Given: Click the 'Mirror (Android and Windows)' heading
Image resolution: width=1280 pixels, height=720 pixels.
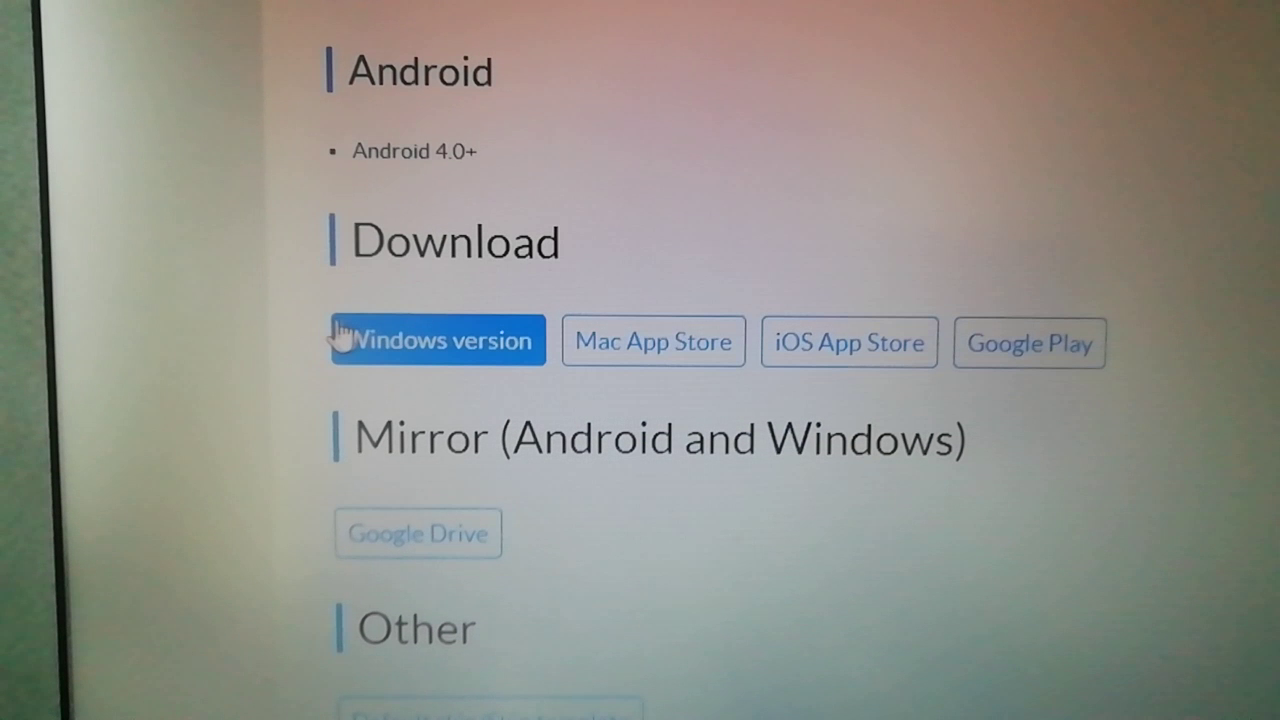Looking at the screenshot, I should 660,438.
